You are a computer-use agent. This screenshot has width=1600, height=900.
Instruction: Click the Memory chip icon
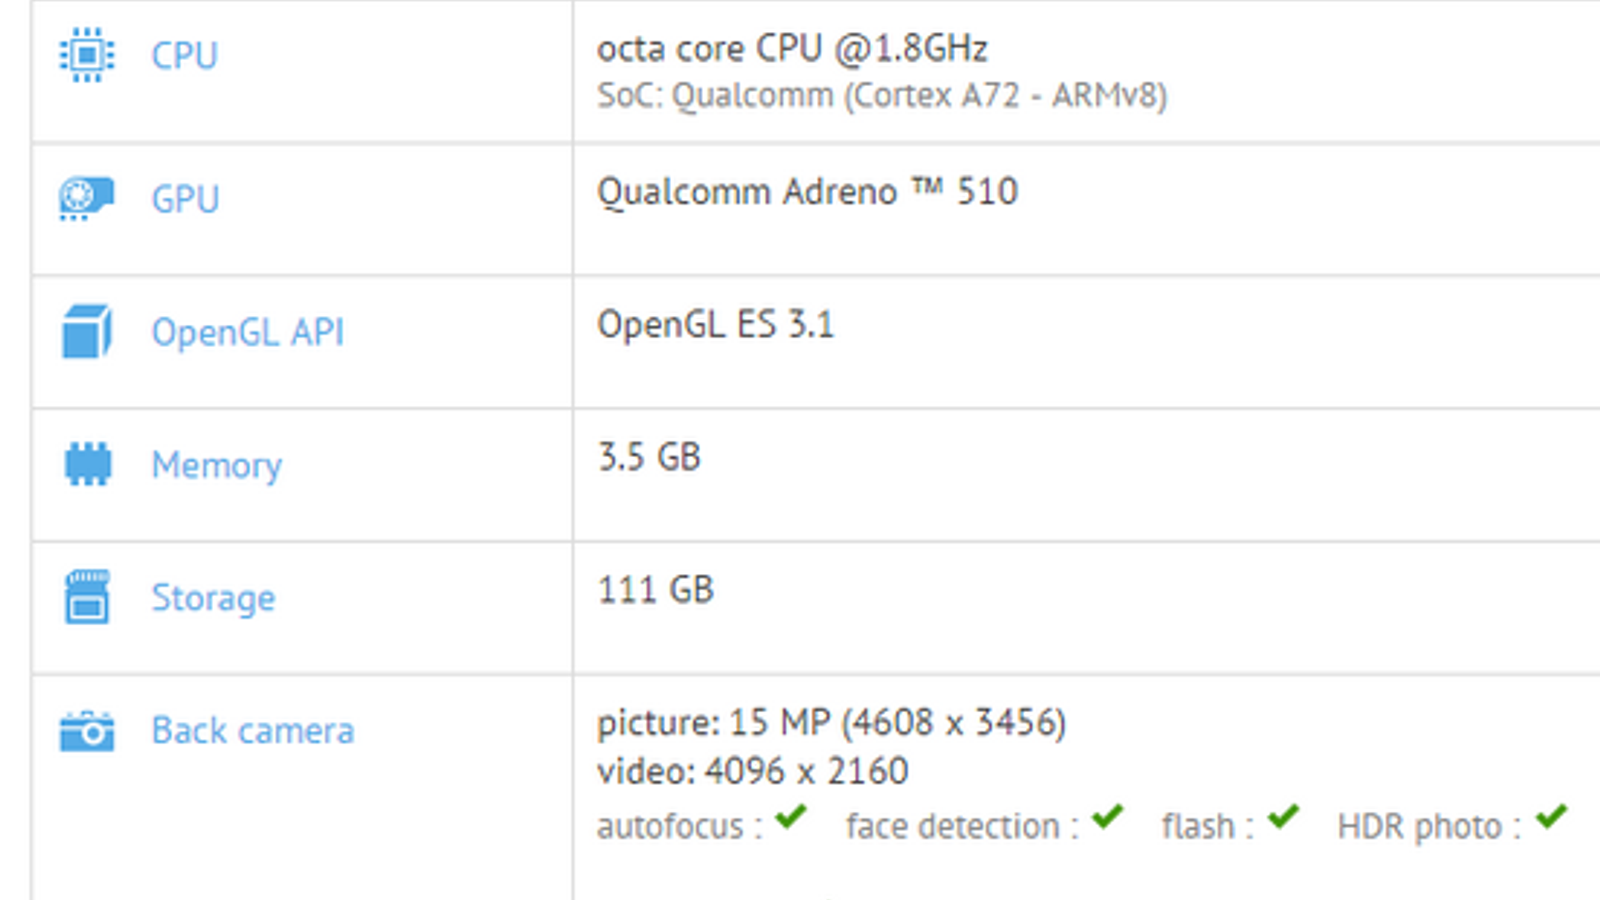click(x=88, y=464)
